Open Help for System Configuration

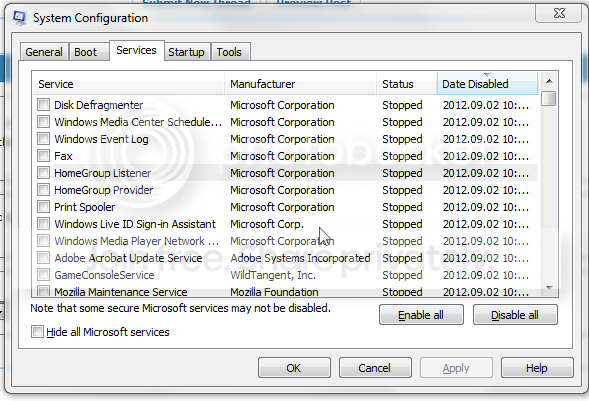537,368
